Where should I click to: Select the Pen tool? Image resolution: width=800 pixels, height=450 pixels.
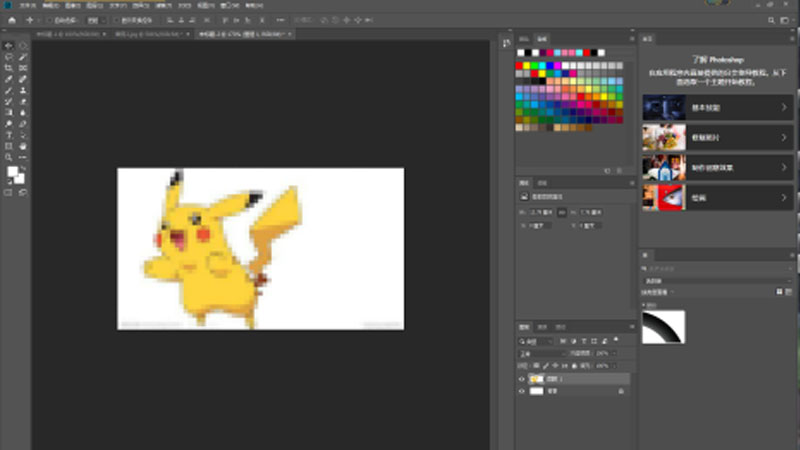tap(23, 124)
